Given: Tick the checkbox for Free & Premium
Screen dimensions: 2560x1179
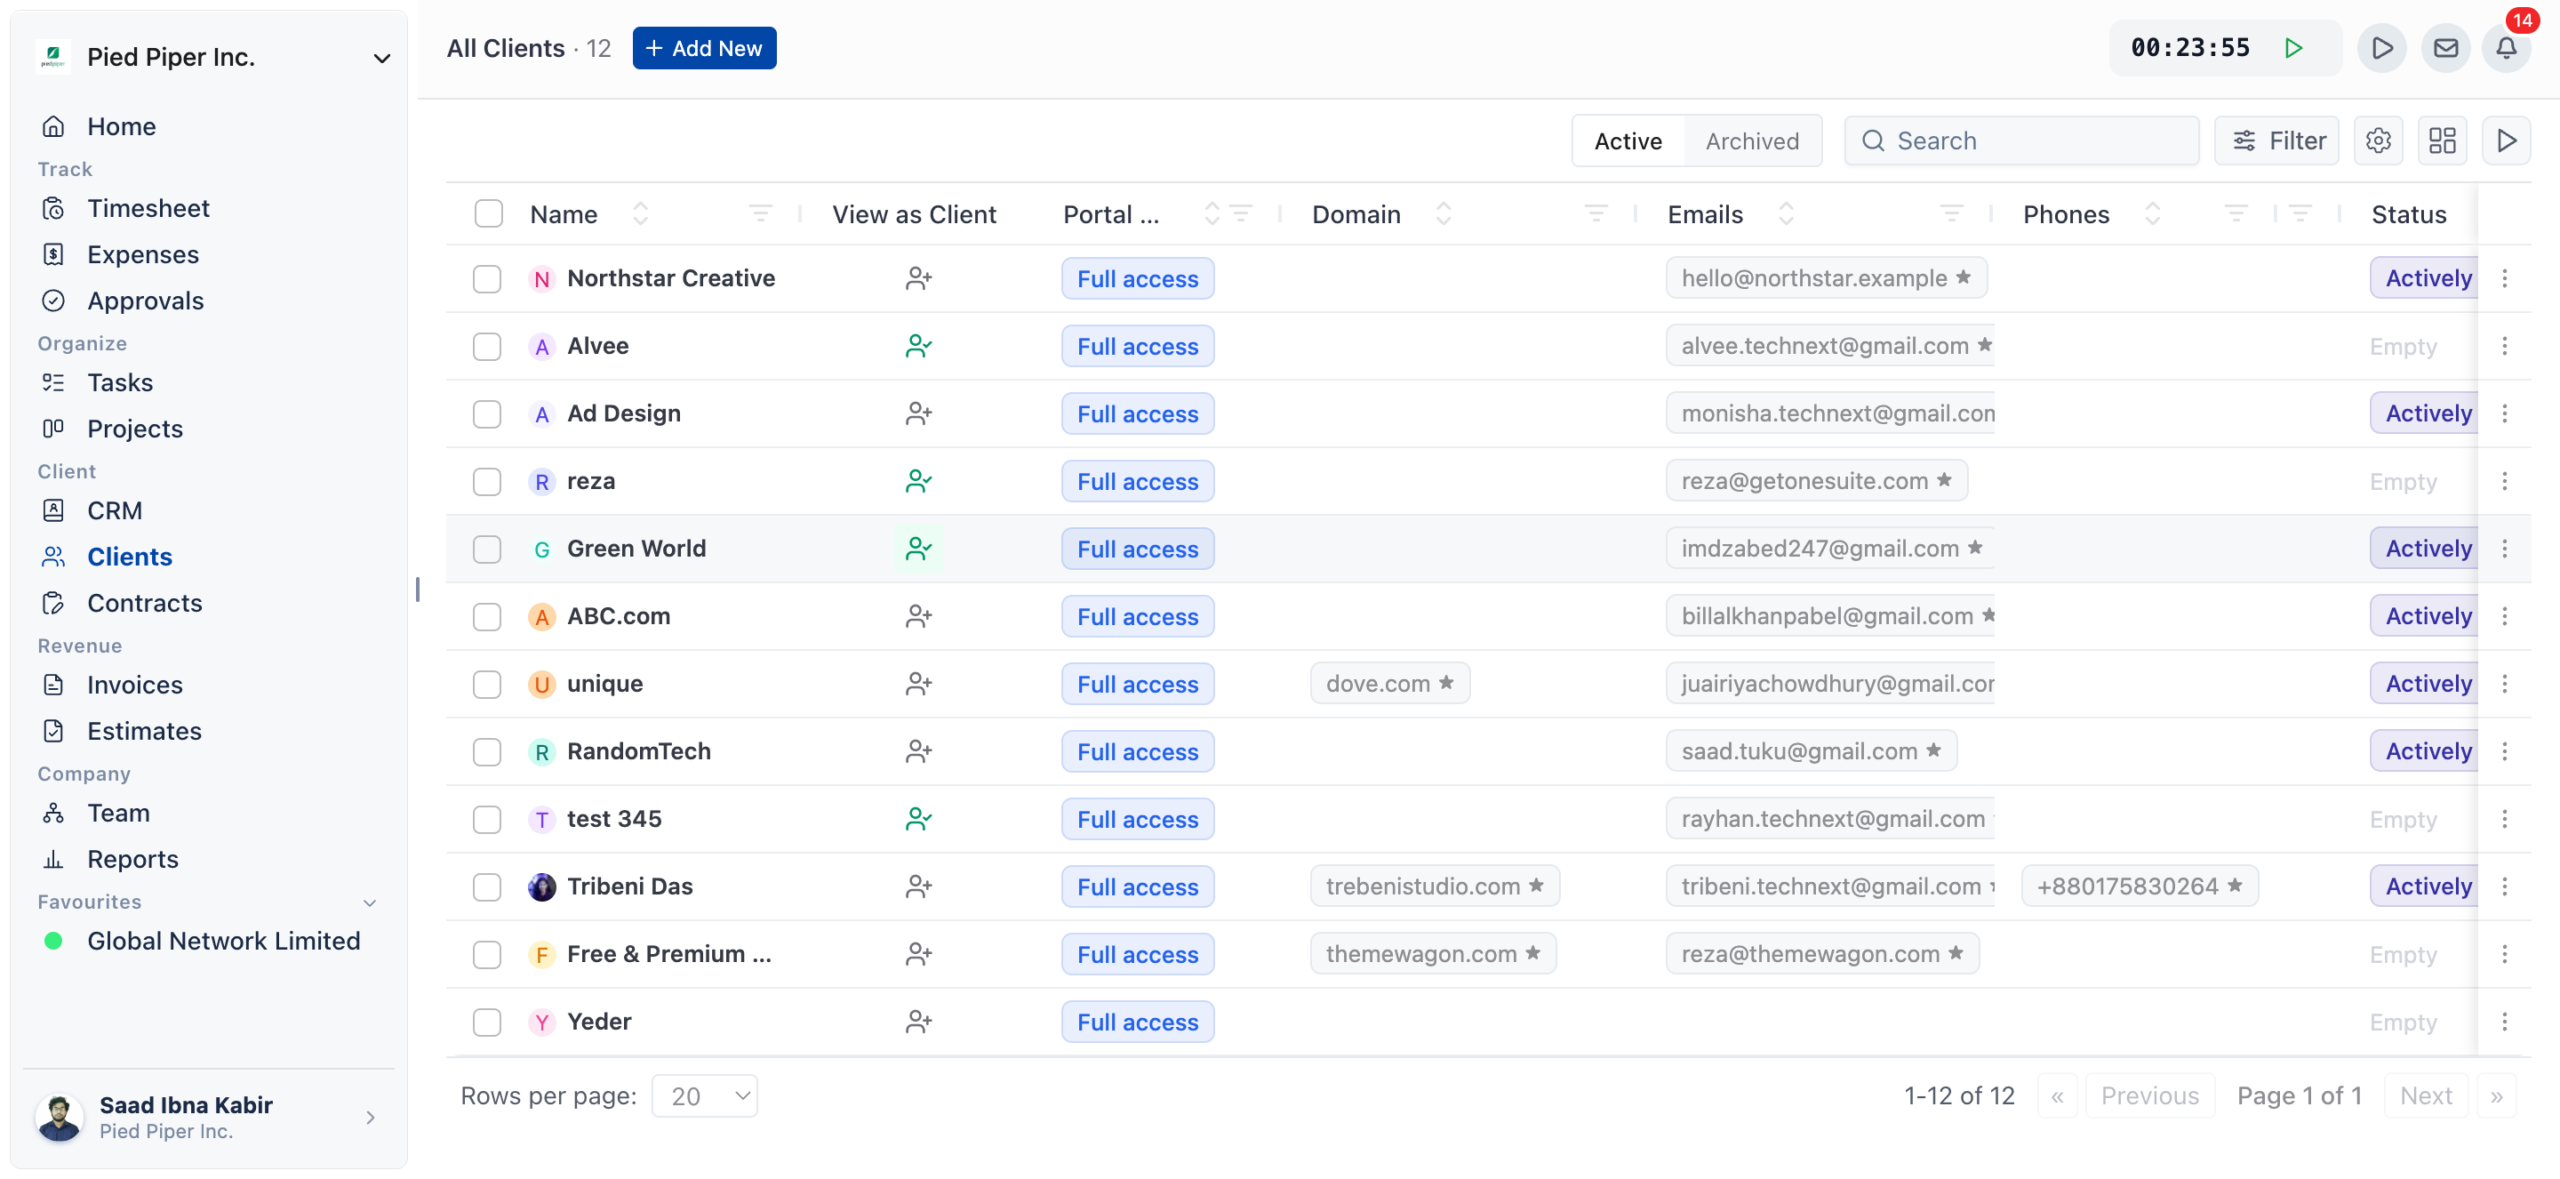Looking at the screenshot, I should coord(487,954).
